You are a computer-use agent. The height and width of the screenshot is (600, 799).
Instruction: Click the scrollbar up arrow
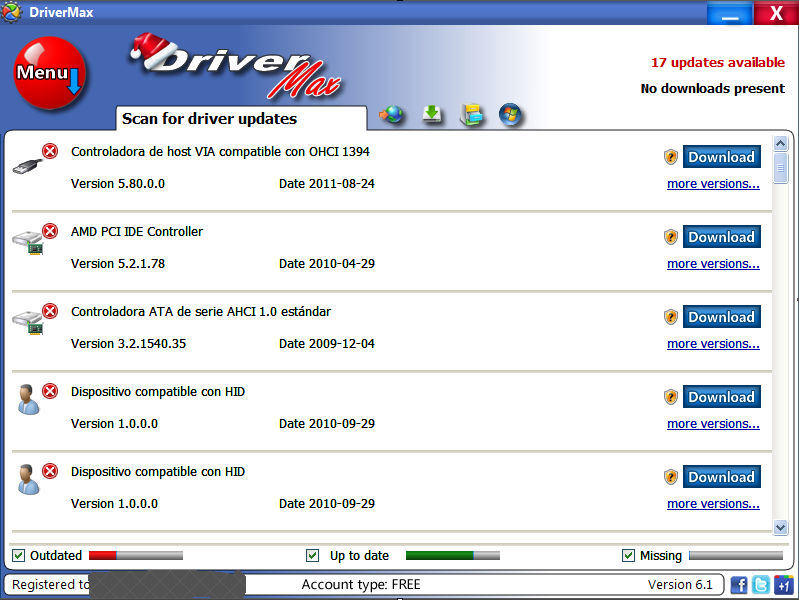pyautogui.click(x=780, y=143)
